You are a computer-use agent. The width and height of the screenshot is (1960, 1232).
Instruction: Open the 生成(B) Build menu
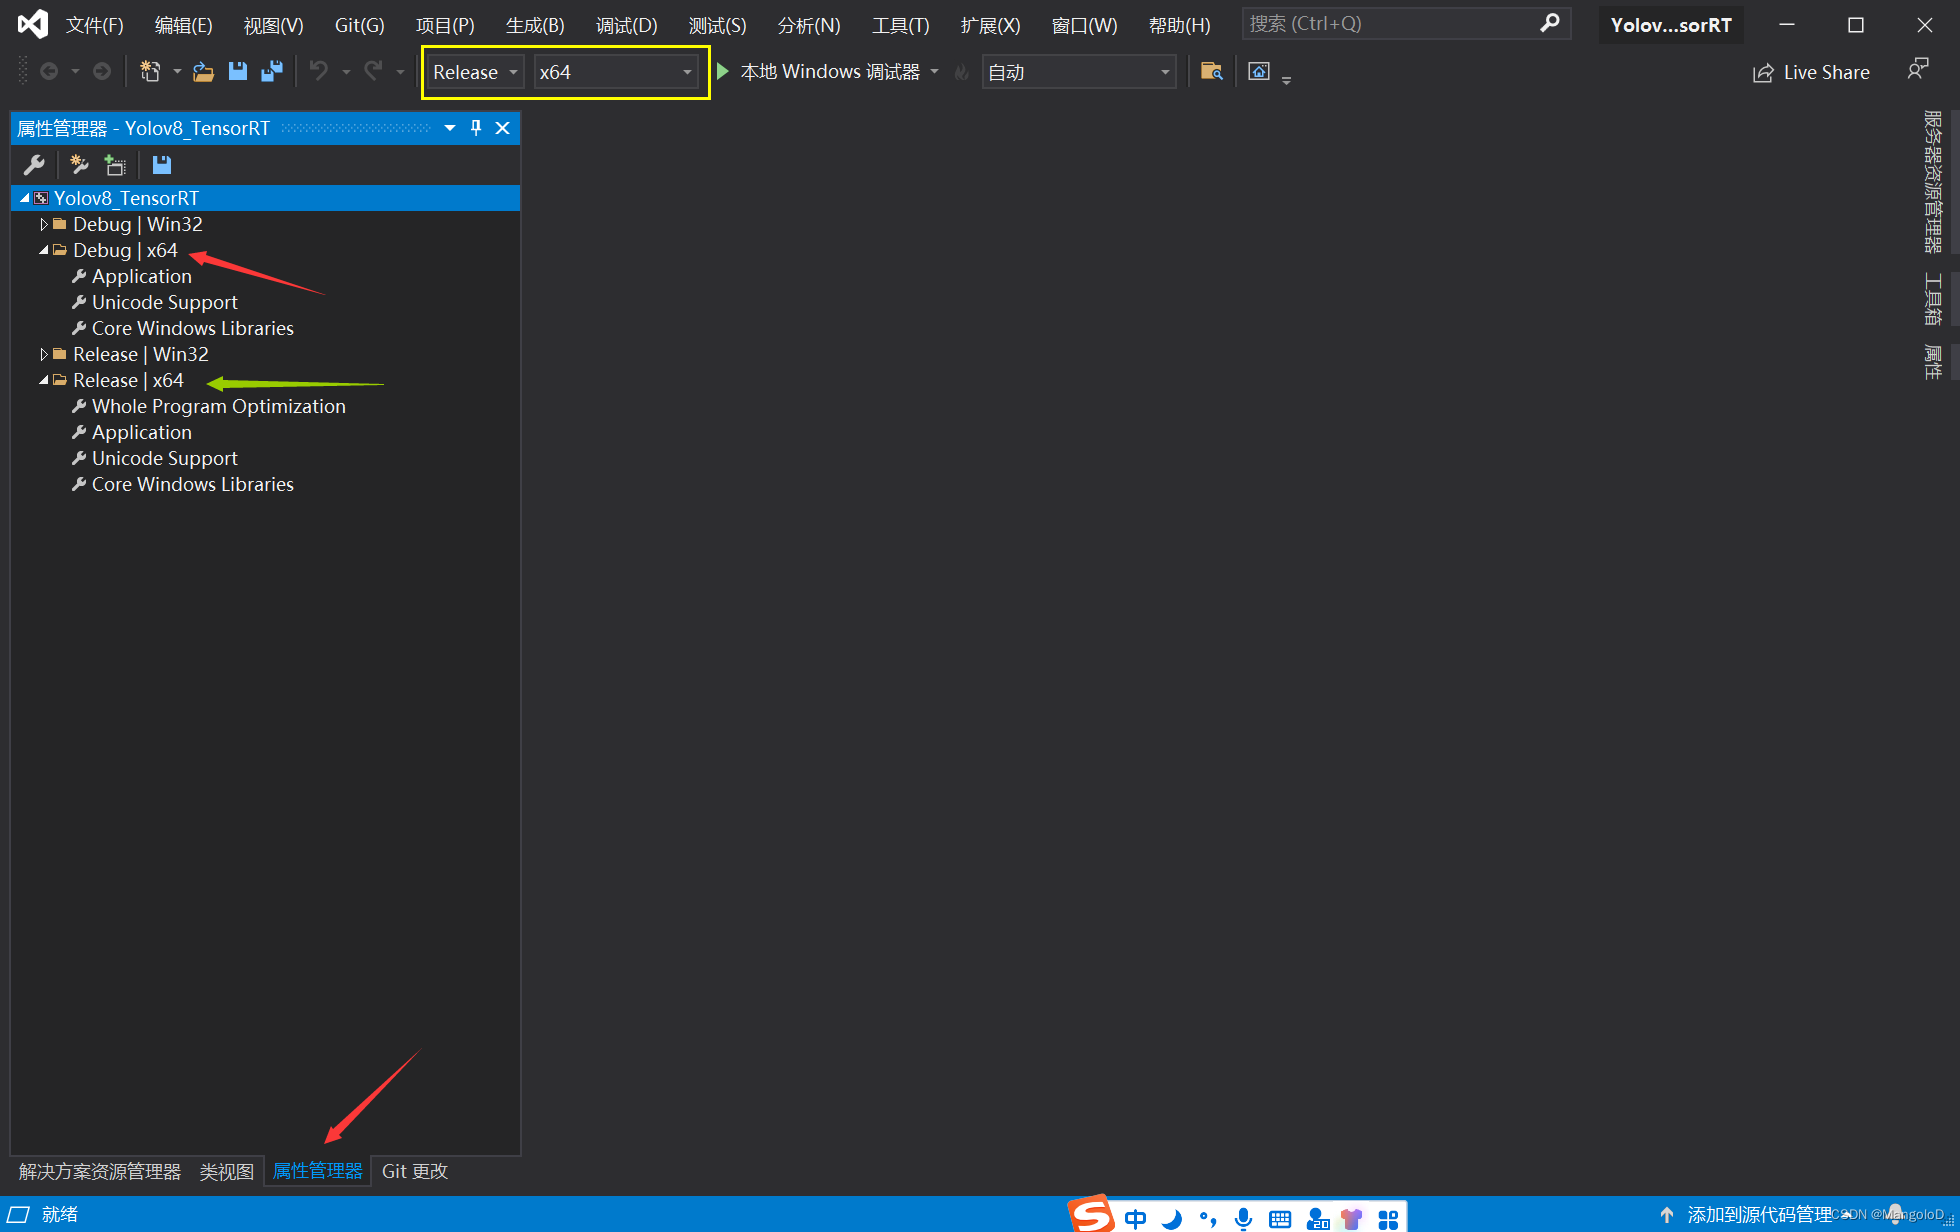(534, 25)
